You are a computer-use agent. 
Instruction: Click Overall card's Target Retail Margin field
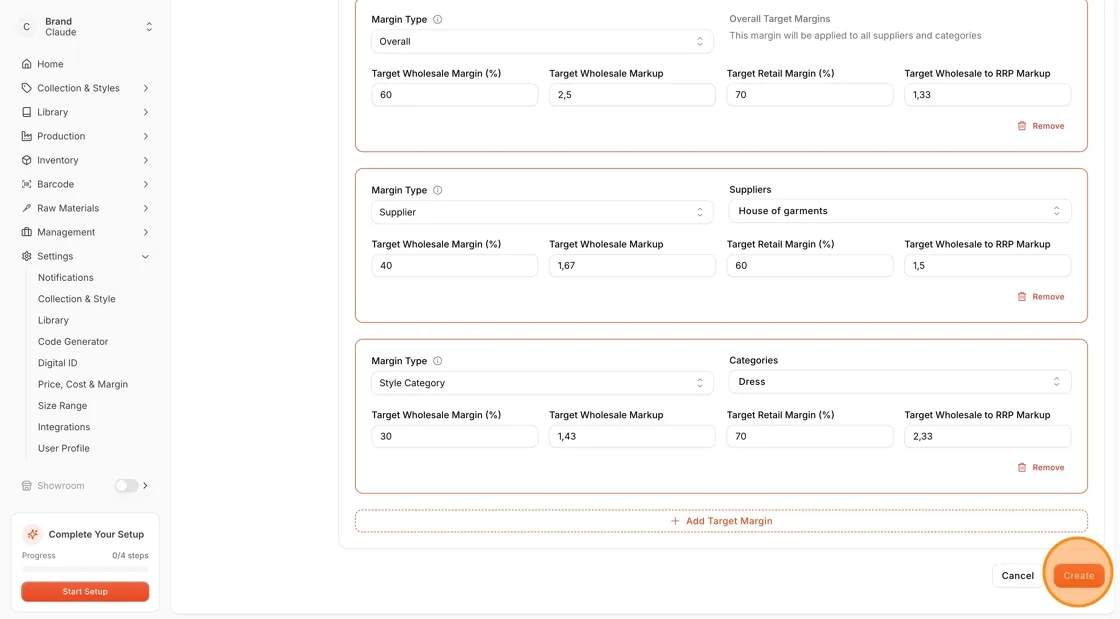[810, 94]
